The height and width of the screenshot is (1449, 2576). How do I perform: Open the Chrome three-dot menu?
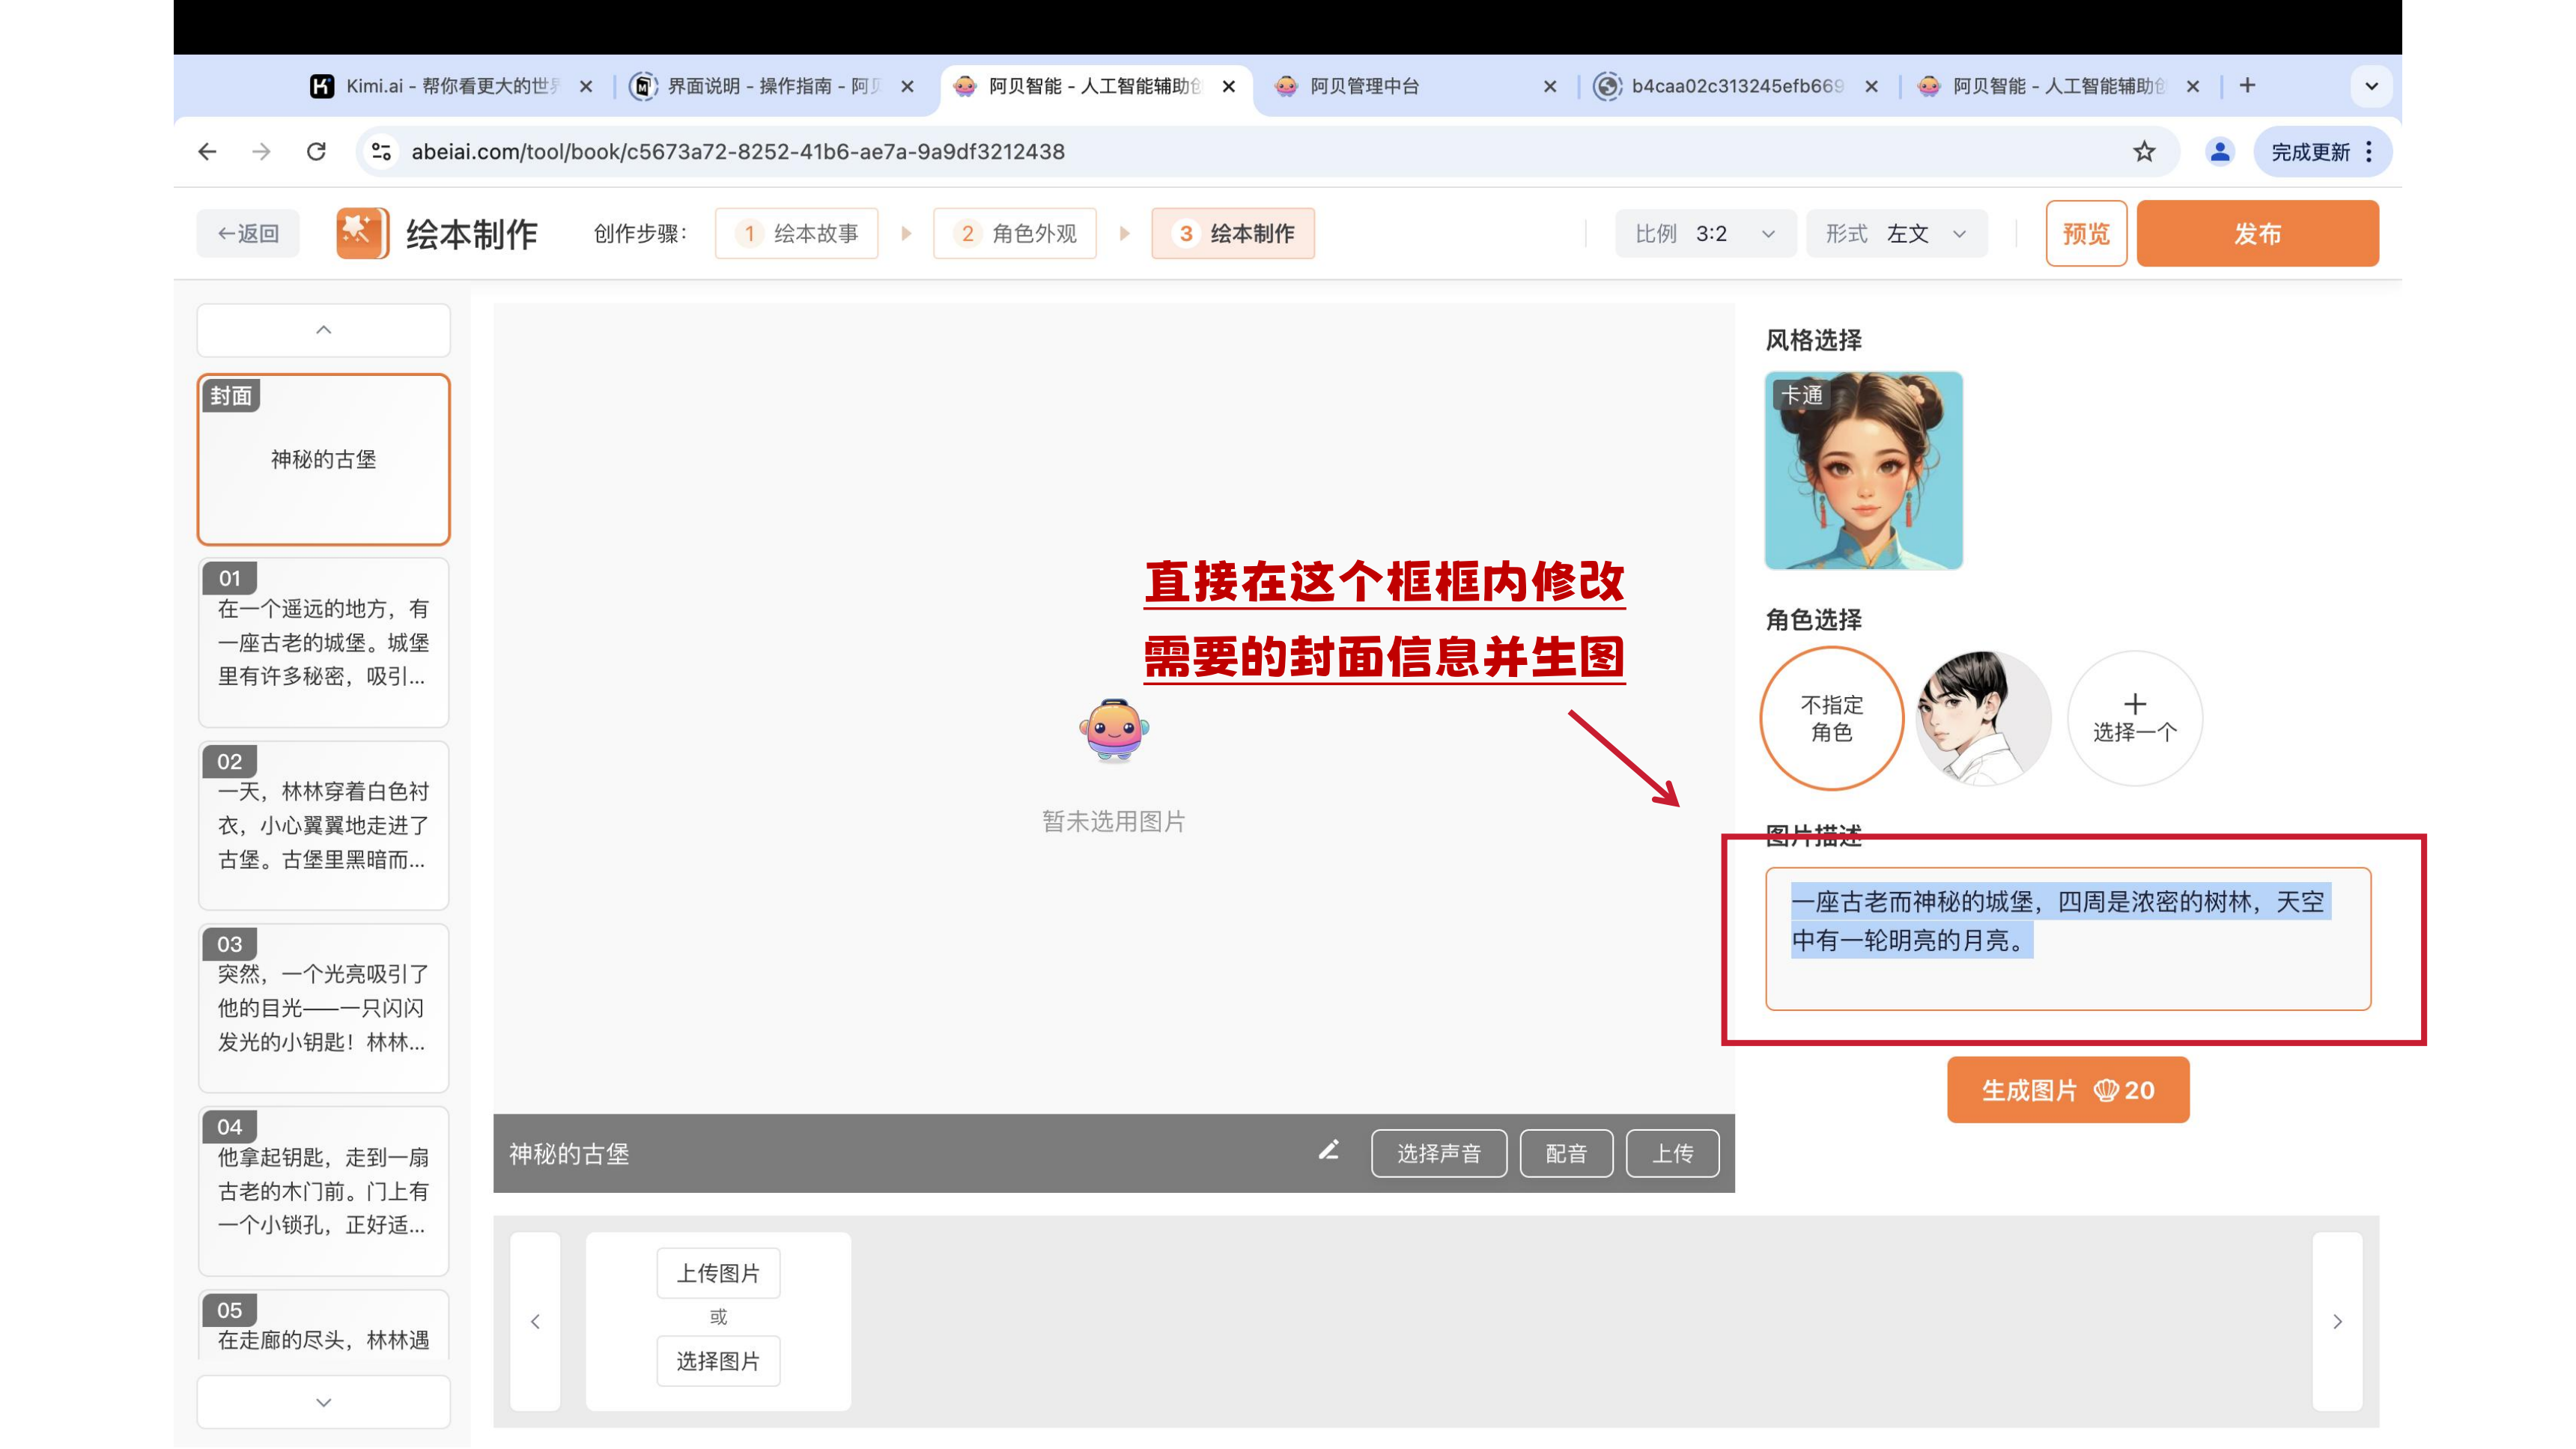coord(2369,152)
